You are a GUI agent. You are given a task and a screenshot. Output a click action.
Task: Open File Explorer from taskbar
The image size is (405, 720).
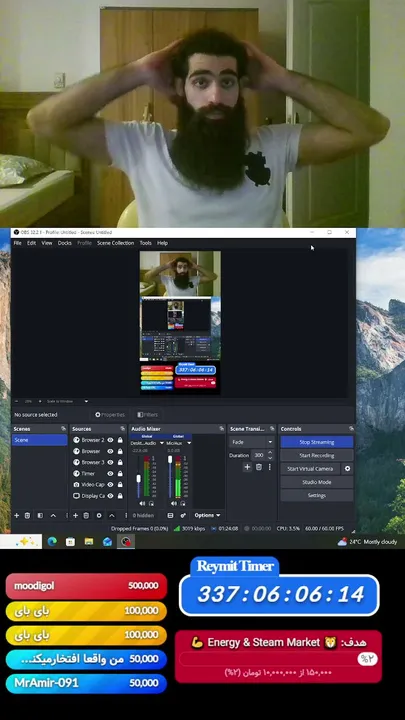89,542
